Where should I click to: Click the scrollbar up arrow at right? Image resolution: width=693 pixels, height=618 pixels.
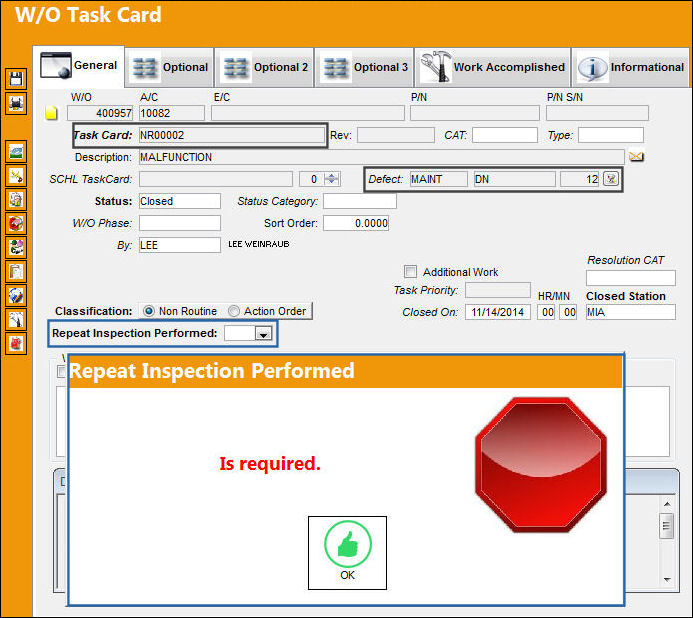[667, 504]
